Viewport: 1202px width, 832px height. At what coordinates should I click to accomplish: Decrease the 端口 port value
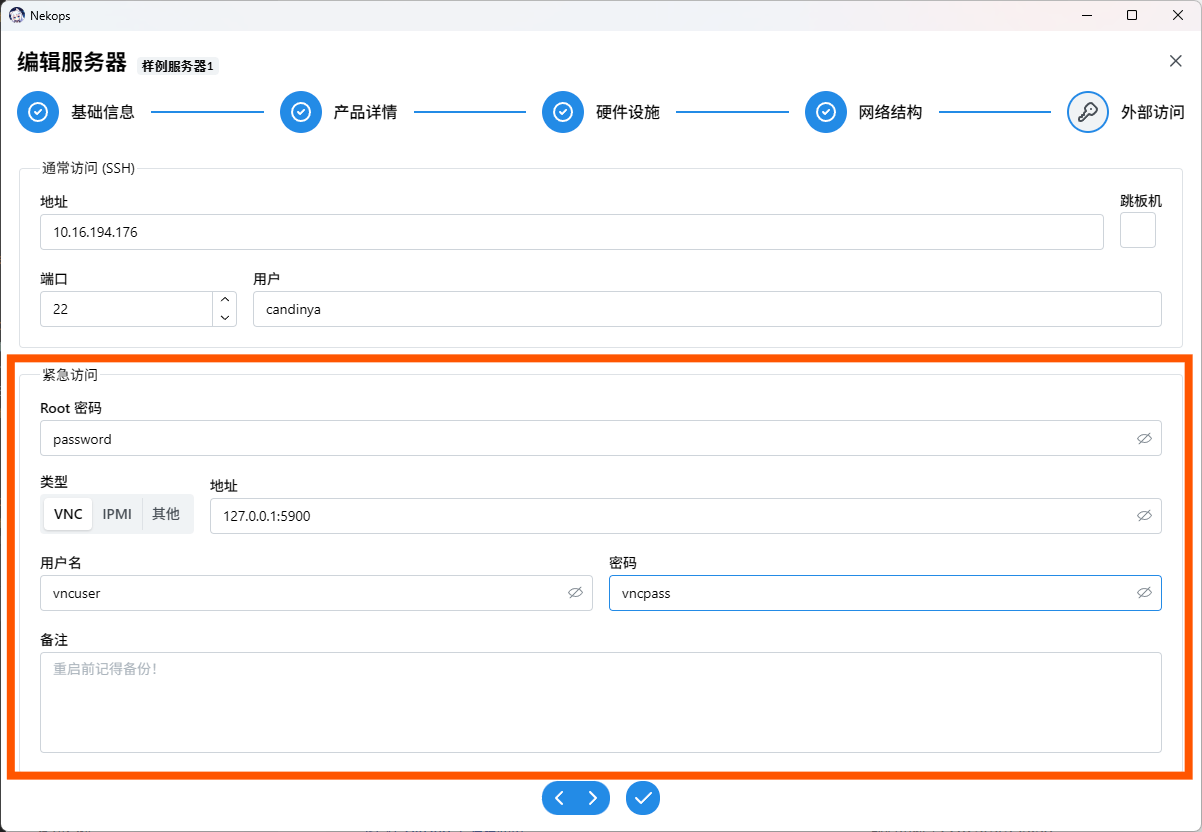(225, 318)
